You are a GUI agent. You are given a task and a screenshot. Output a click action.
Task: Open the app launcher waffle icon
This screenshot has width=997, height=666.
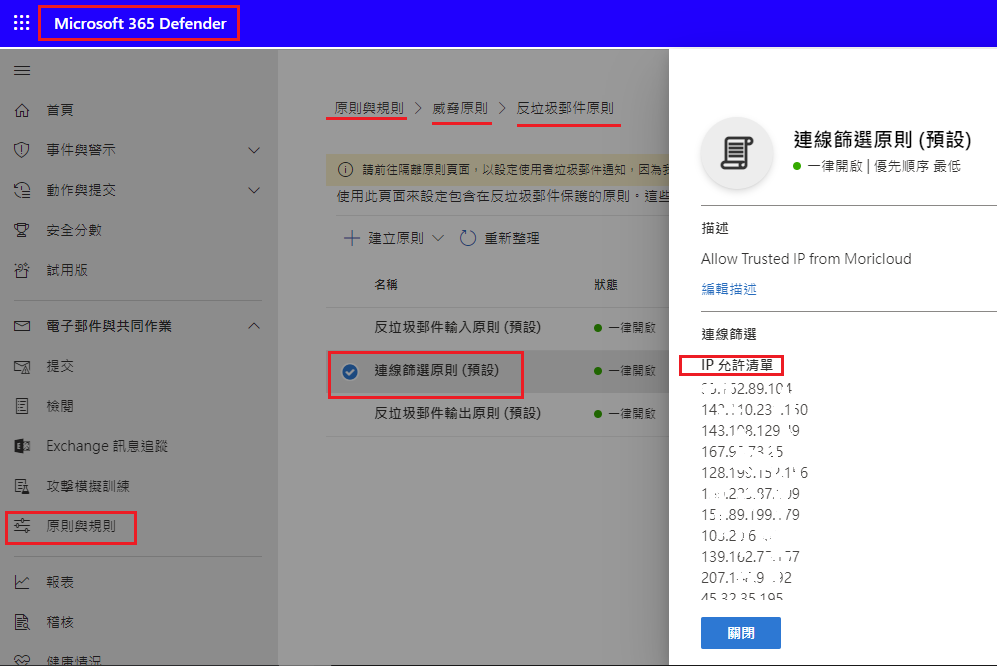point(22,24)
